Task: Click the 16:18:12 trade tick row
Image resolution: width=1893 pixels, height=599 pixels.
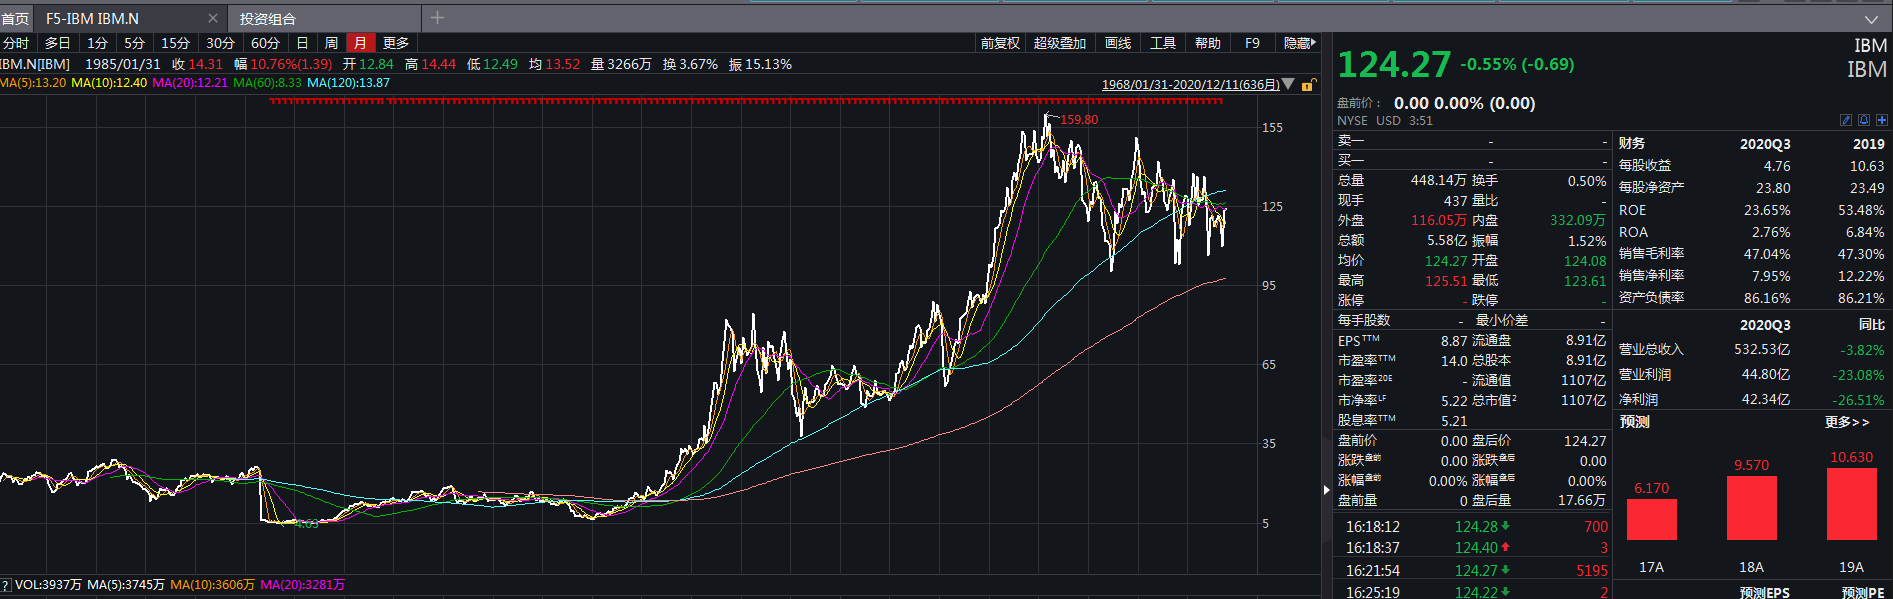Action: click(x=1472, y=527)
